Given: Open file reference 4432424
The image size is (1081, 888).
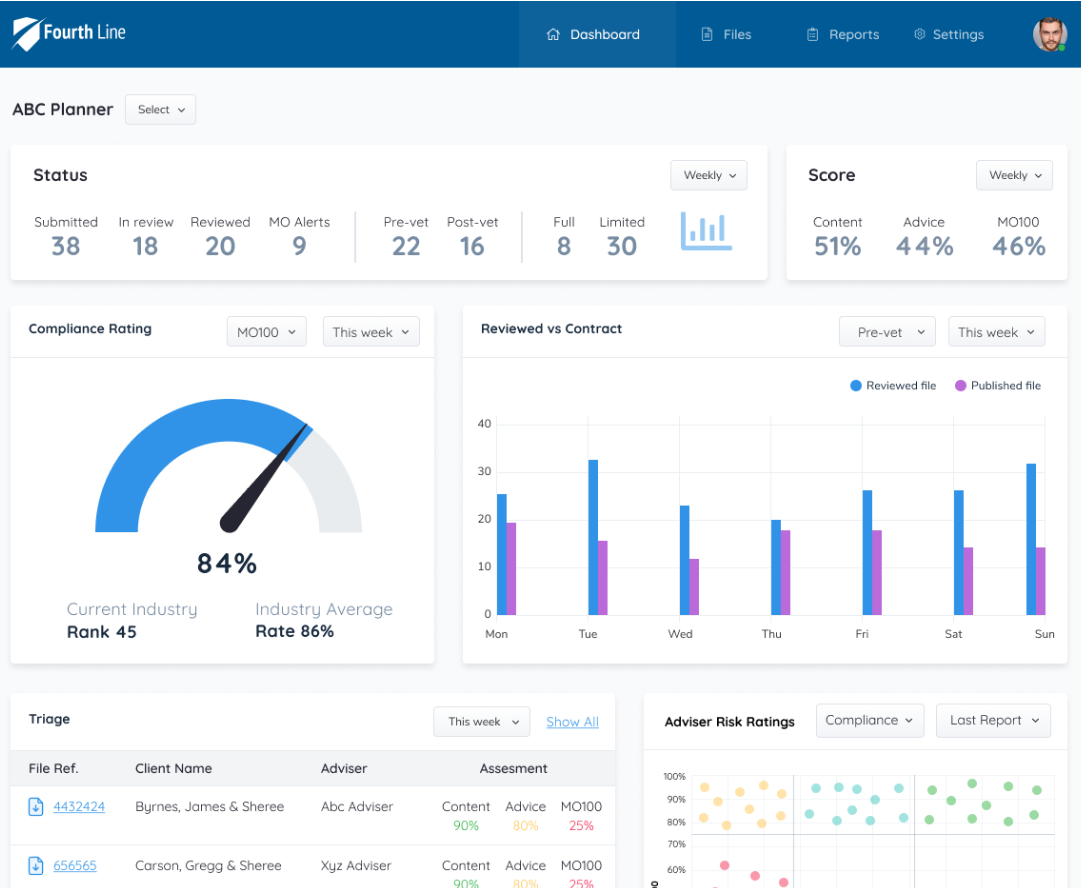Looking at the screenshot, I should 79,807.
